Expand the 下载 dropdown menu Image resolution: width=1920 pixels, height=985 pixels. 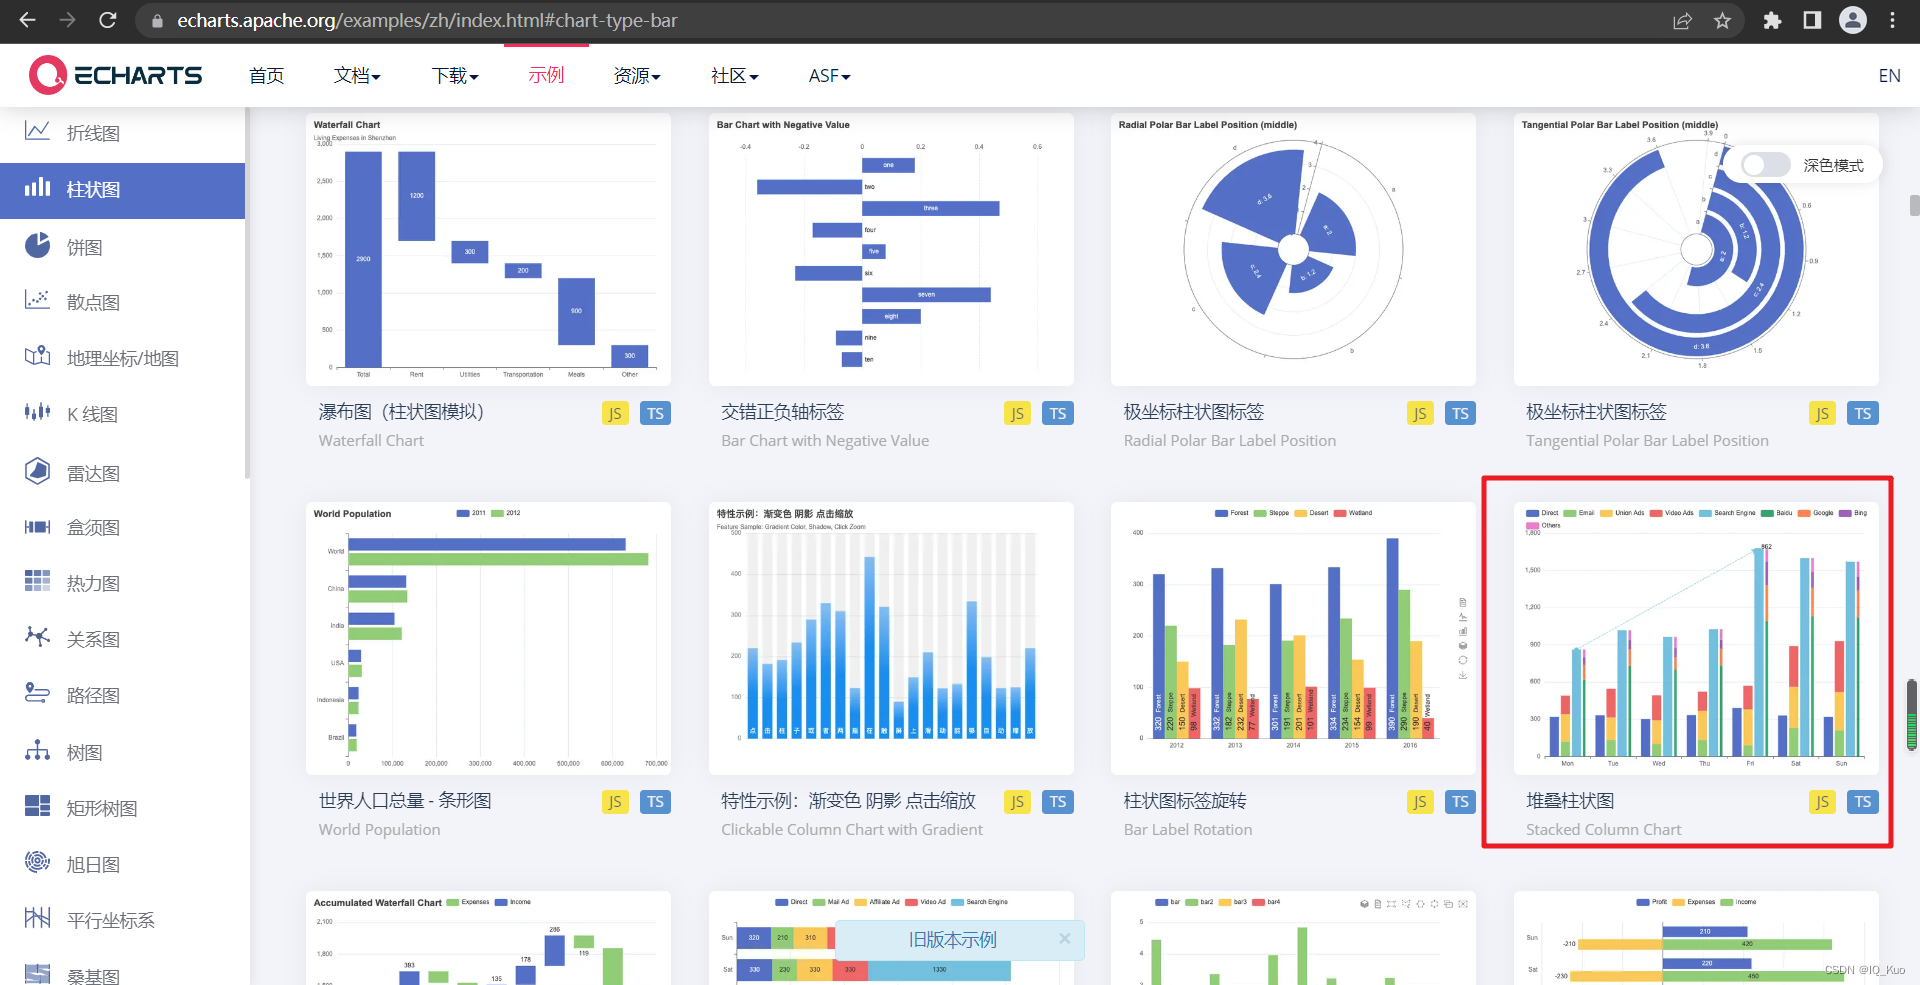point(455,76)
